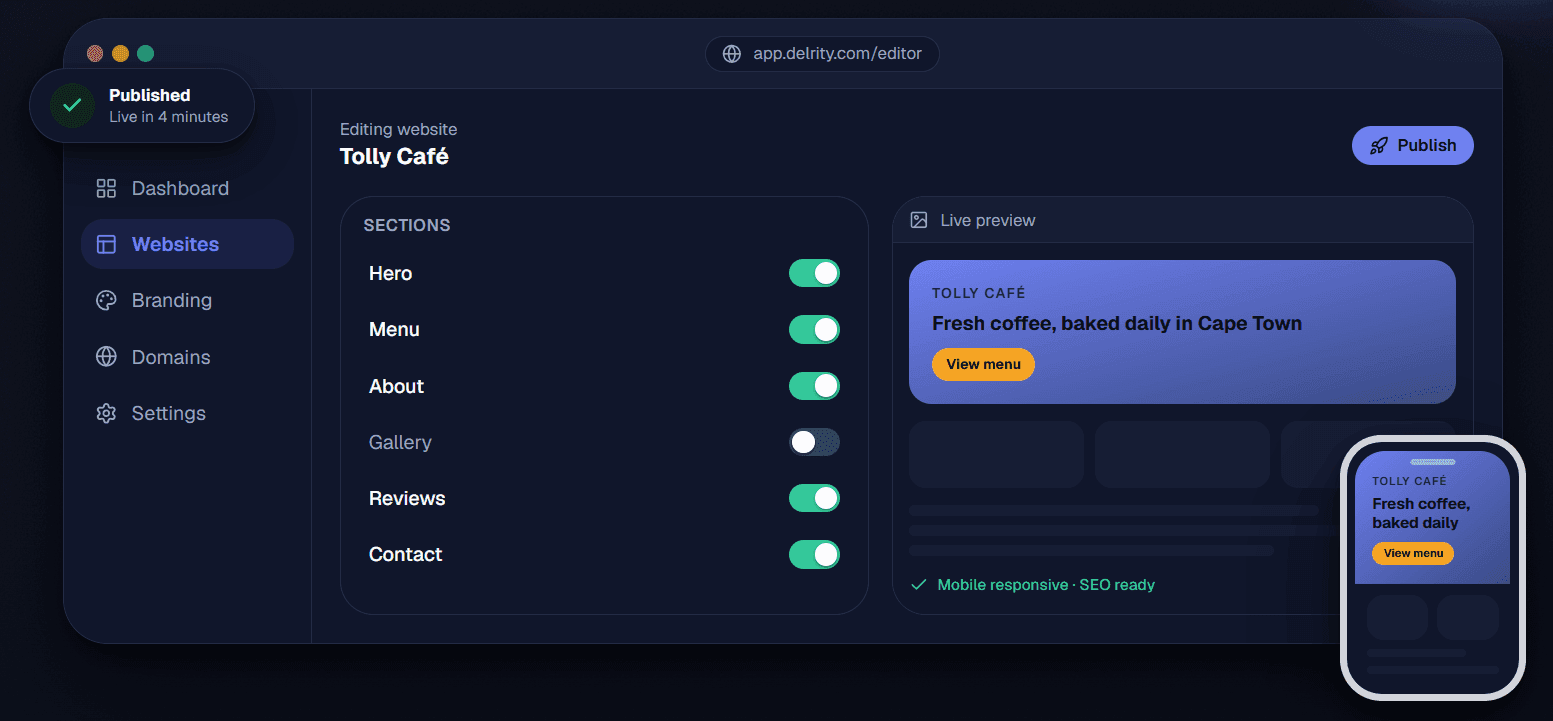Click the Settings gear icon
Image resolution: width=1553 pixels, height=721 pixels.
106,413
